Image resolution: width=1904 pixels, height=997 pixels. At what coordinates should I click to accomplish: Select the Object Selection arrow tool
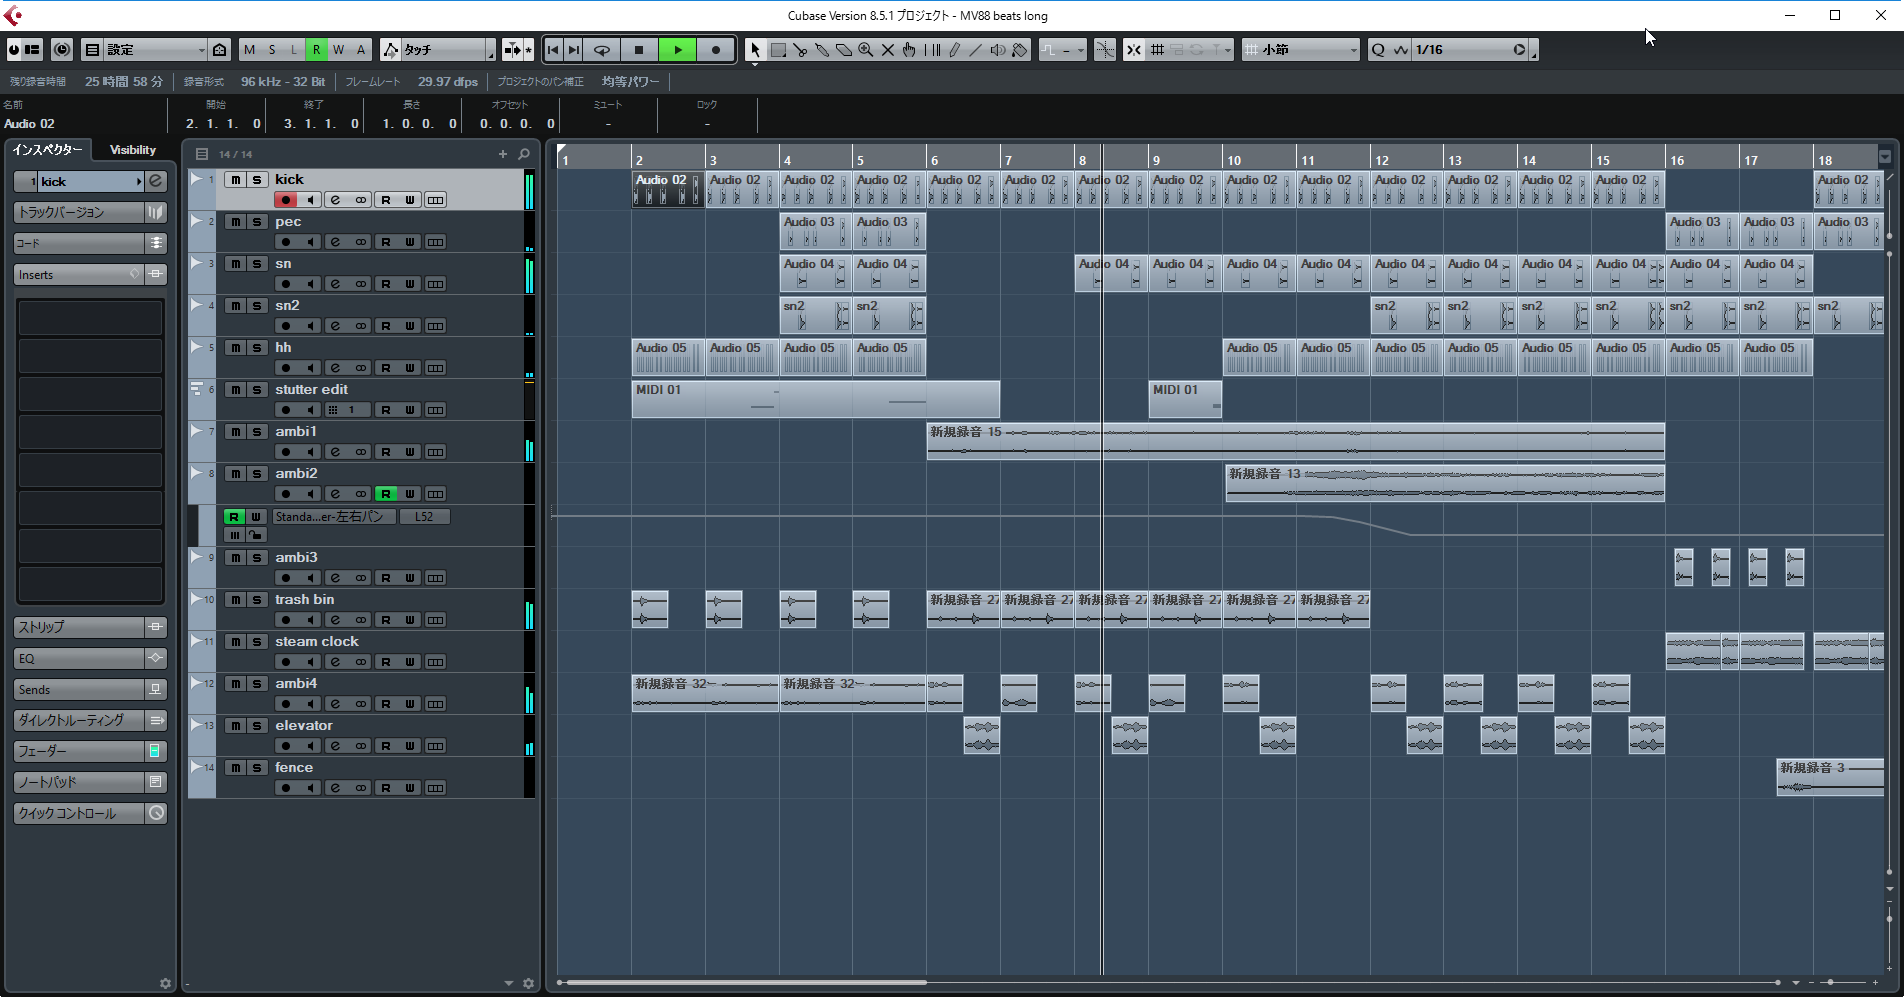click(756, 50)
